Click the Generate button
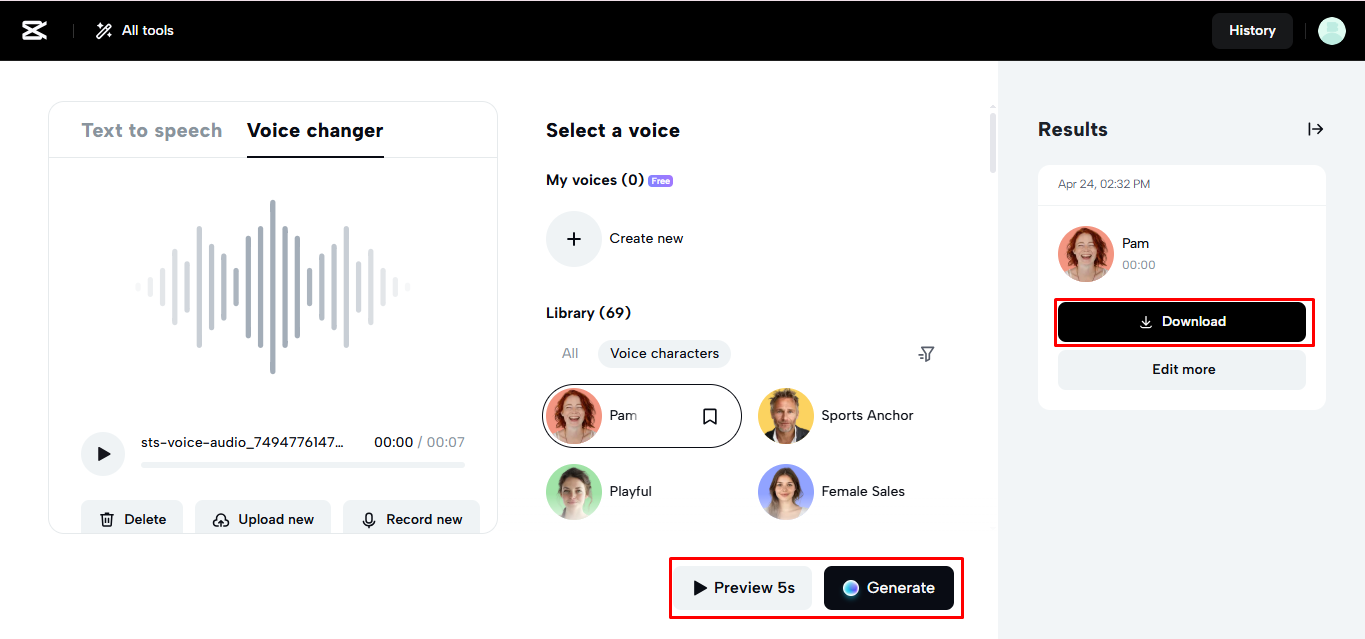The width and height of the screenshot is (1365, 639). pyautogui.click(x=889, y=588)
